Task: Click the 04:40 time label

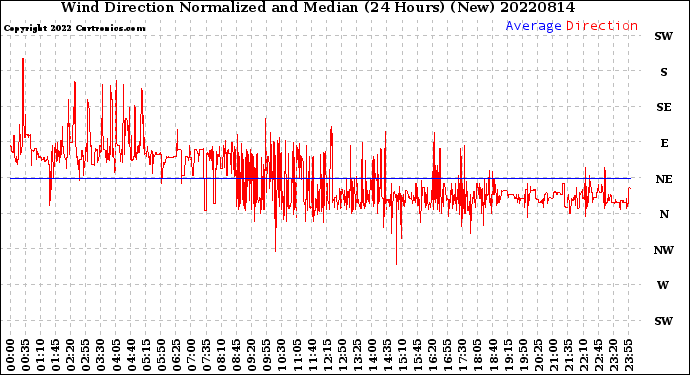Action: point(131,355)
